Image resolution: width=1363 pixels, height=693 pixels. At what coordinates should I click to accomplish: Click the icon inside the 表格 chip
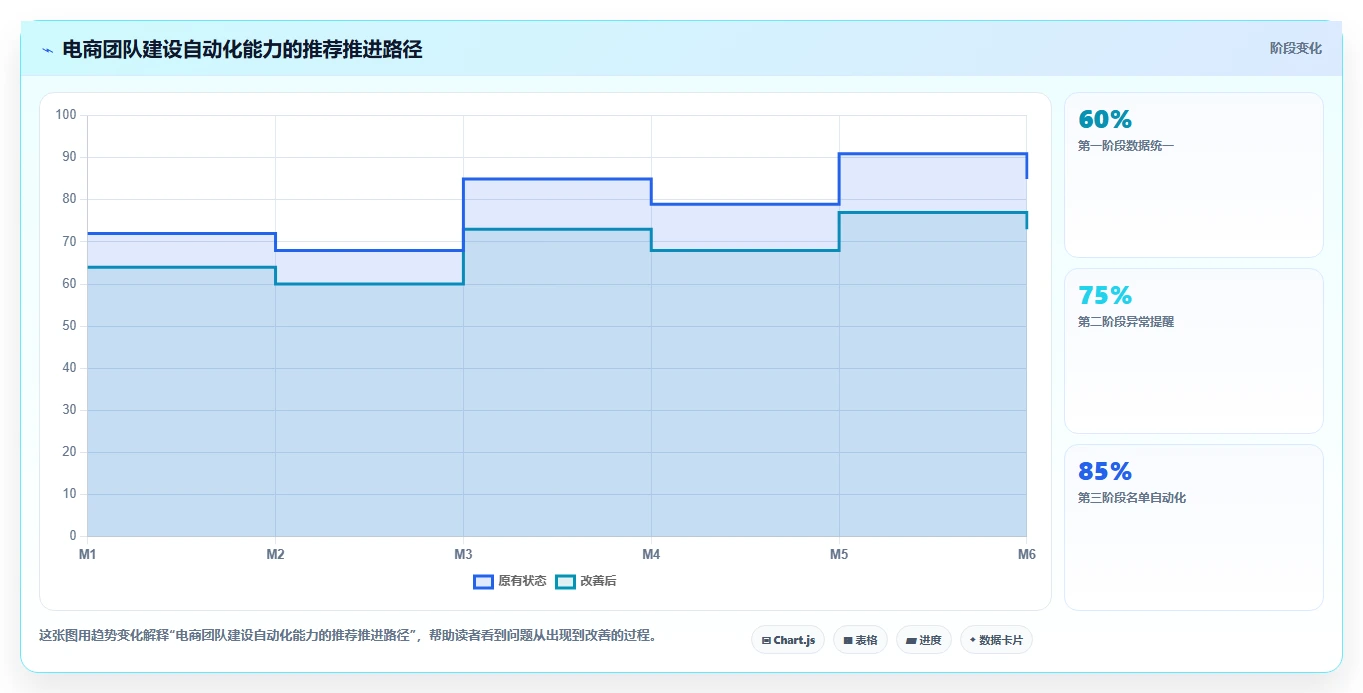click(x=848, y=640)
